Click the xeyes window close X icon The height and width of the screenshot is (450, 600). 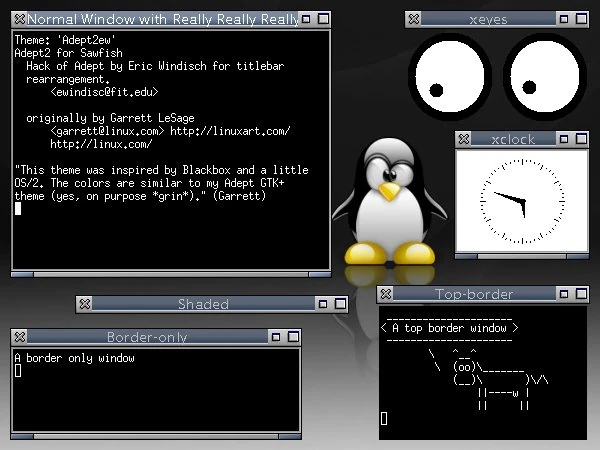414,19
